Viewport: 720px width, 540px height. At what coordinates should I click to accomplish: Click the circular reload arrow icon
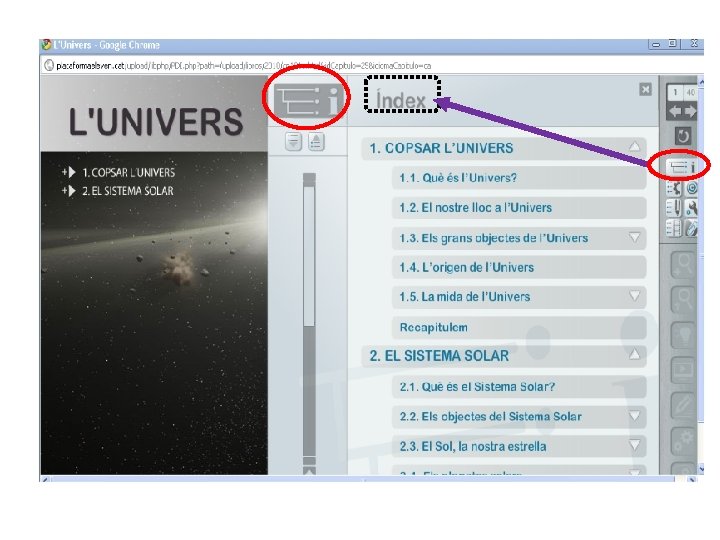click(x=682, y=136)
